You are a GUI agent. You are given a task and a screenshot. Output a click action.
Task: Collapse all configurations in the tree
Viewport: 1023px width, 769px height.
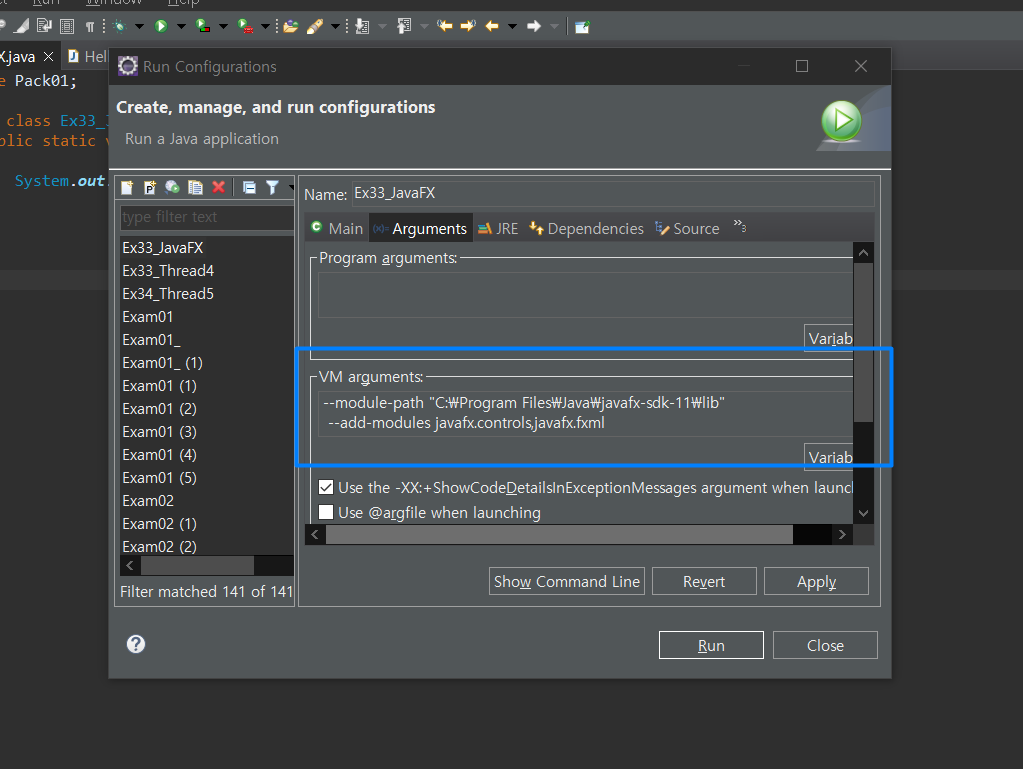coord(249,188)
